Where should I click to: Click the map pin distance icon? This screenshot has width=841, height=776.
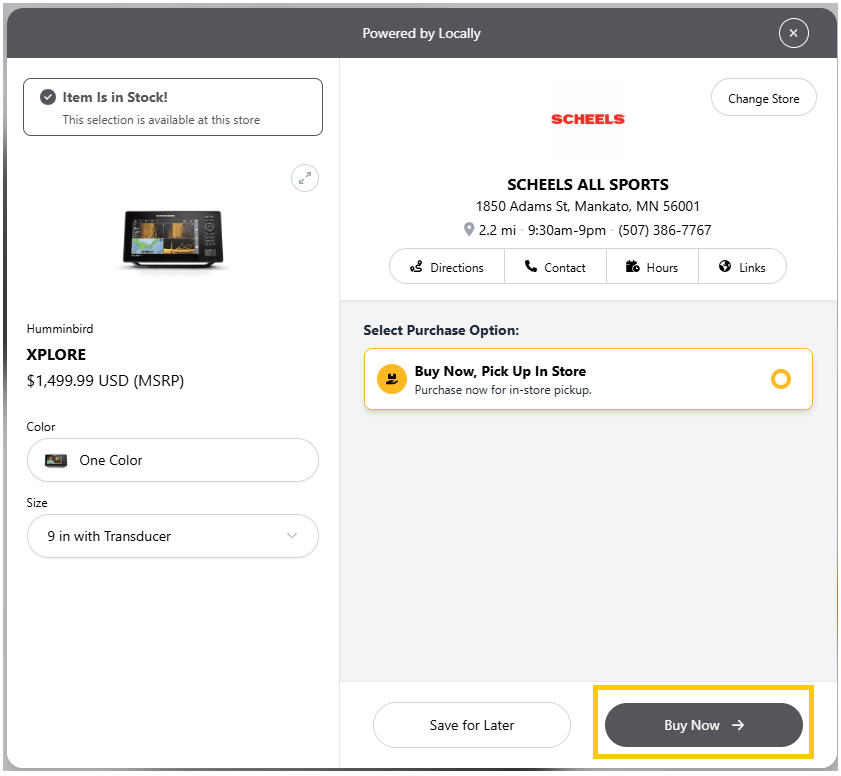point(469,230)
